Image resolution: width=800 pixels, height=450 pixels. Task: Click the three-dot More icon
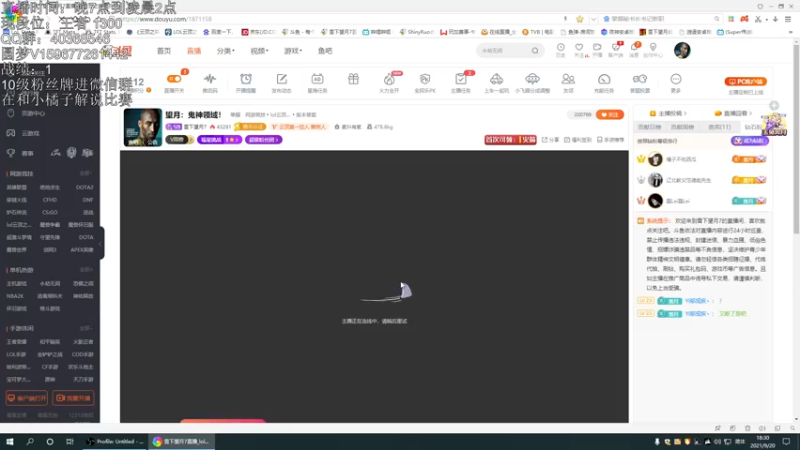coord(676,79)
